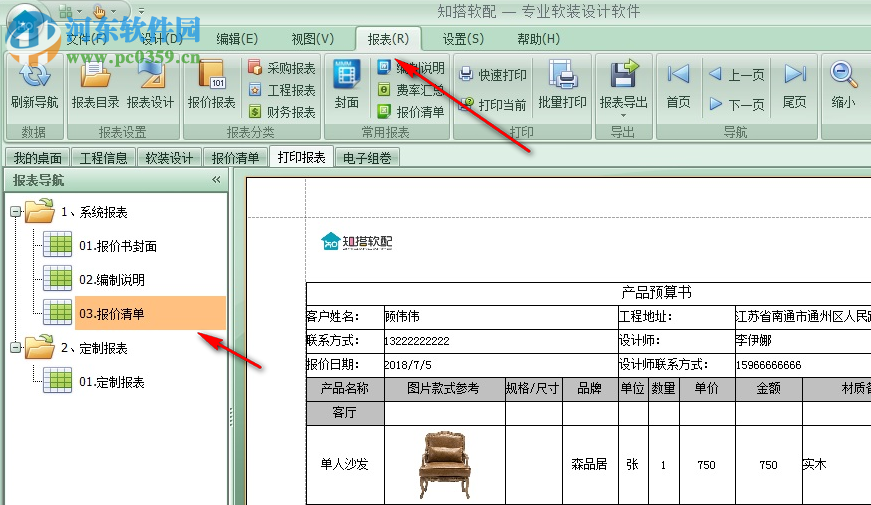Click 打印当前 print current
This screenshot has height=505, width=871.
493,104
